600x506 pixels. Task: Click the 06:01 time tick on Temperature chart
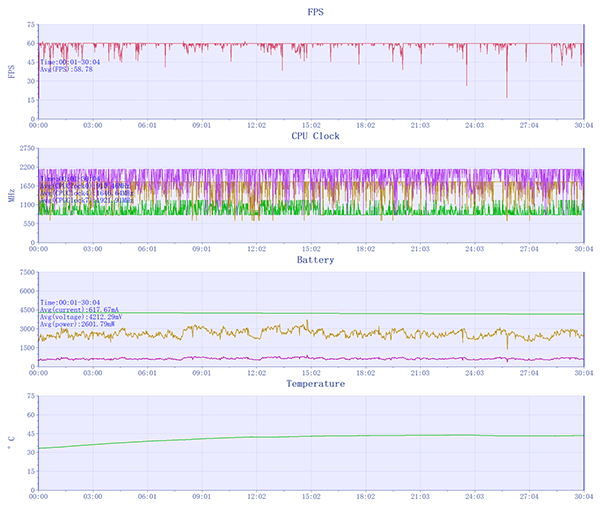pos(147,497)
